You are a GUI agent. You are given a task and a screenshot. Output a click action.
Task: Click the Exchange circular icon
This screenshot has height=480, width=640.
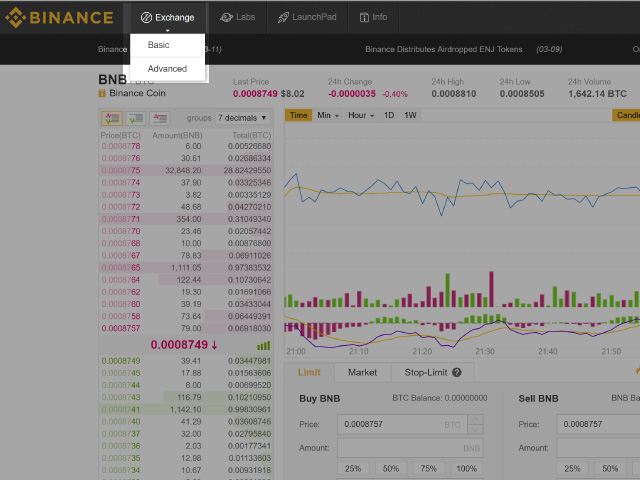[146, 18]
